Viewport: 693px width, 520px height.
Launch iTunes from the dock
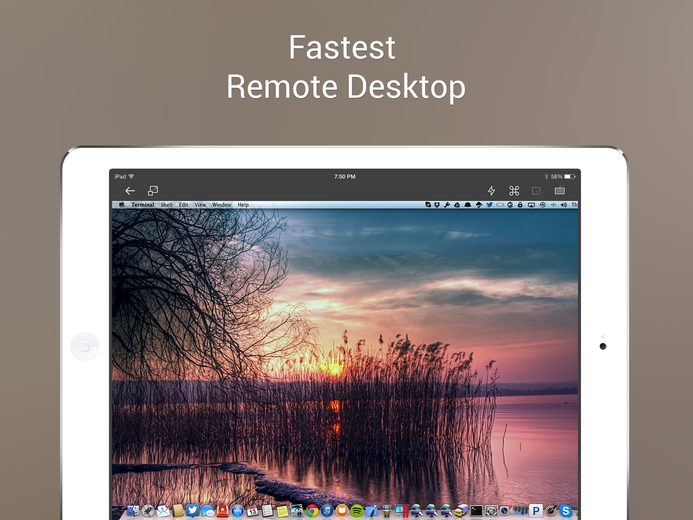tap(327, 511)
